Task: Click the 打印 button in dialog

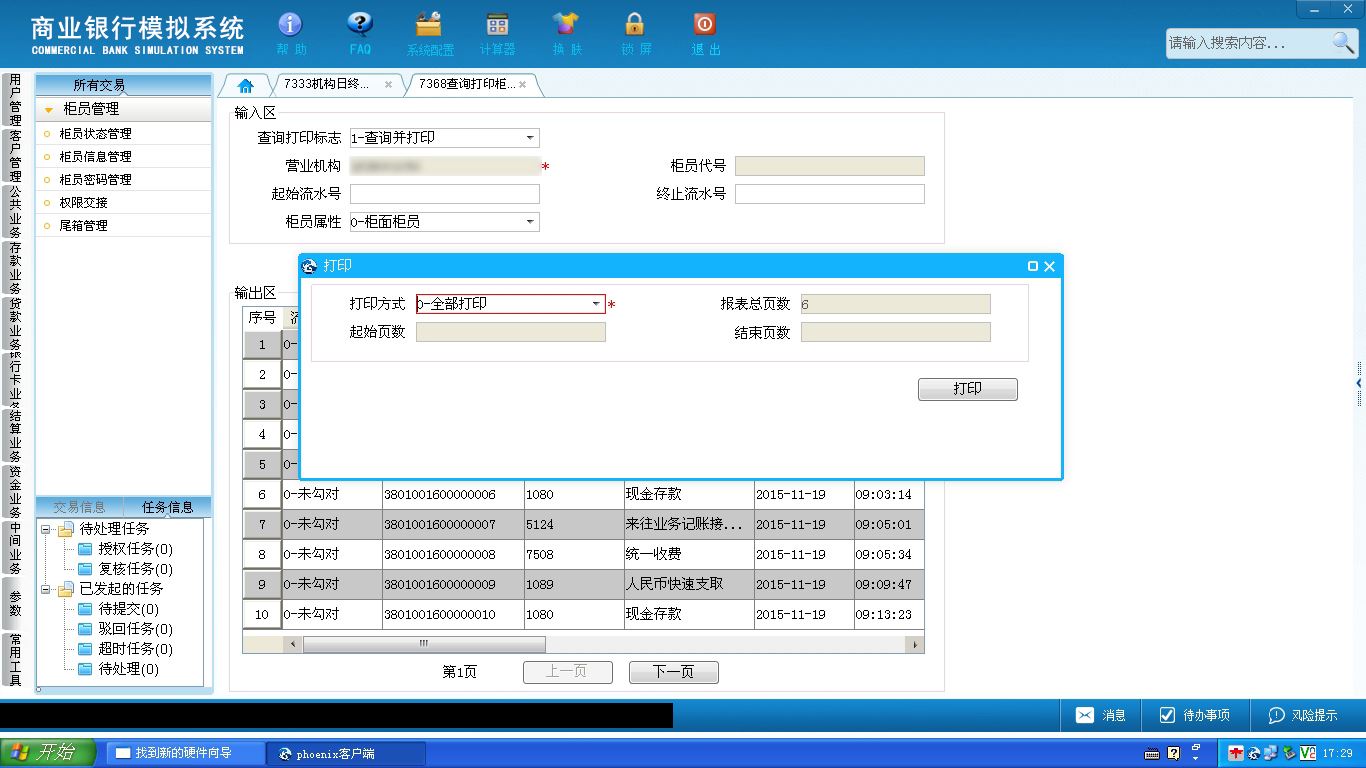Action: (x=967, y=389)
